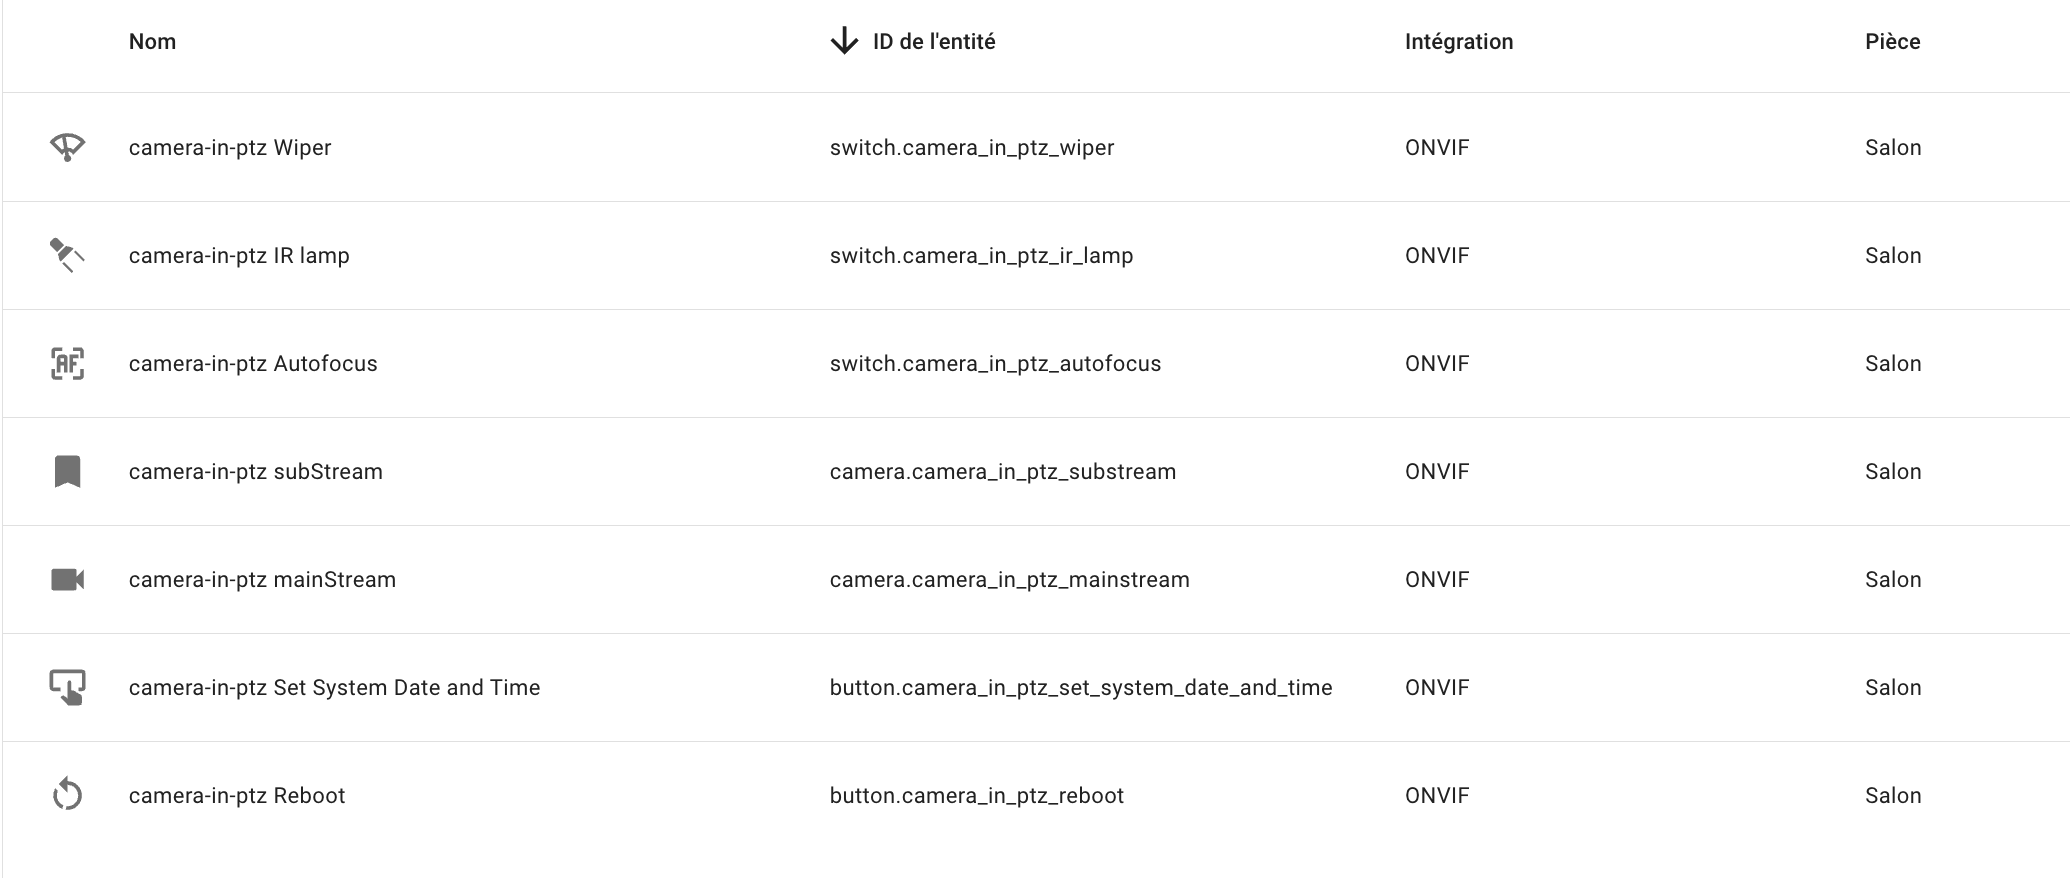The image size is (2070, 878).
Task: Click the wiper icon for camera-in-ptz Wiper
Action: (67, 147)
